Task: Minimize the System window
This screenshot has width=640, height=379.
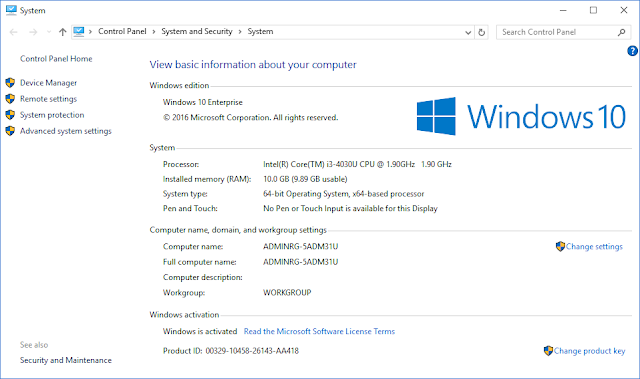Action: pos(563,10)
